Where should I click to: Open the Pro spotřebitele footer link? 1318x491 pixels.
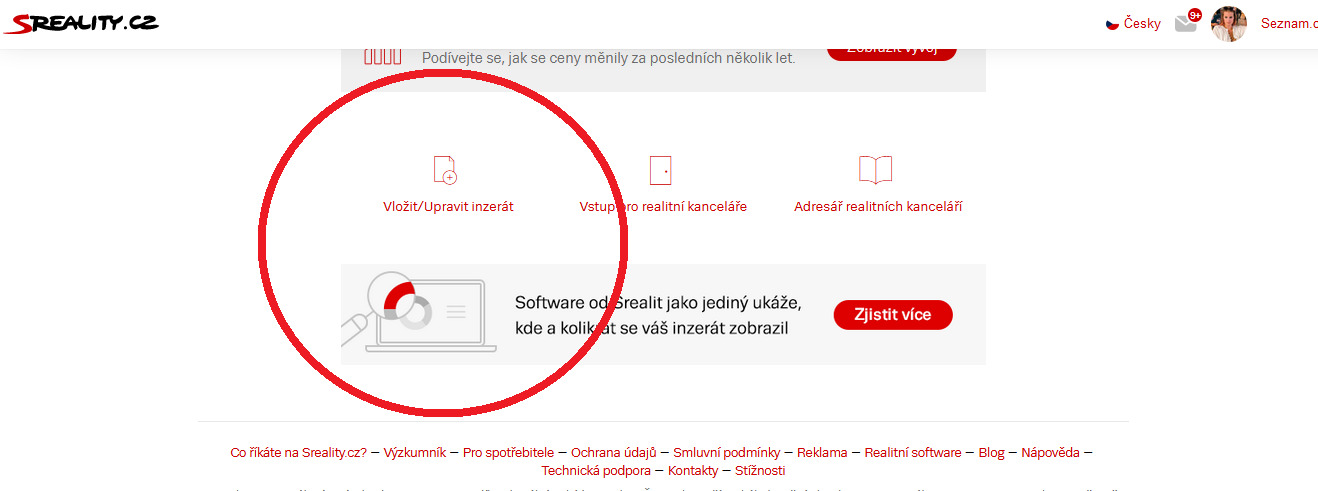coord(508,453)
